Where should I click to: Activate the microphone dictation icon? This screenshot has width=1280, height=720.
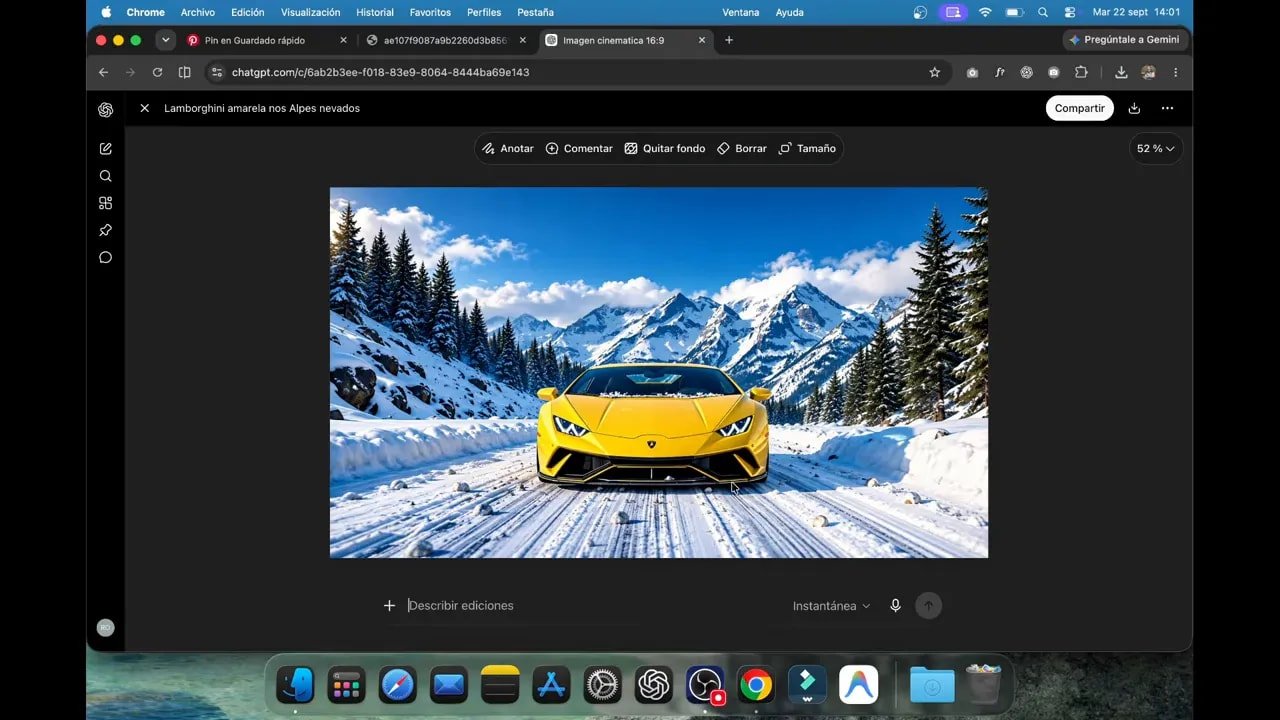pos(895,605)
